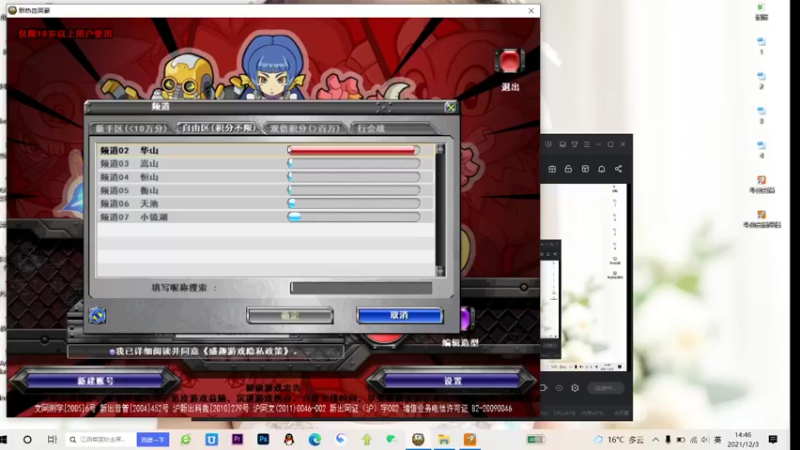Click the 新建账号 button
The width and height of the screenshot is (800, 450).
[x=95, y=381]
